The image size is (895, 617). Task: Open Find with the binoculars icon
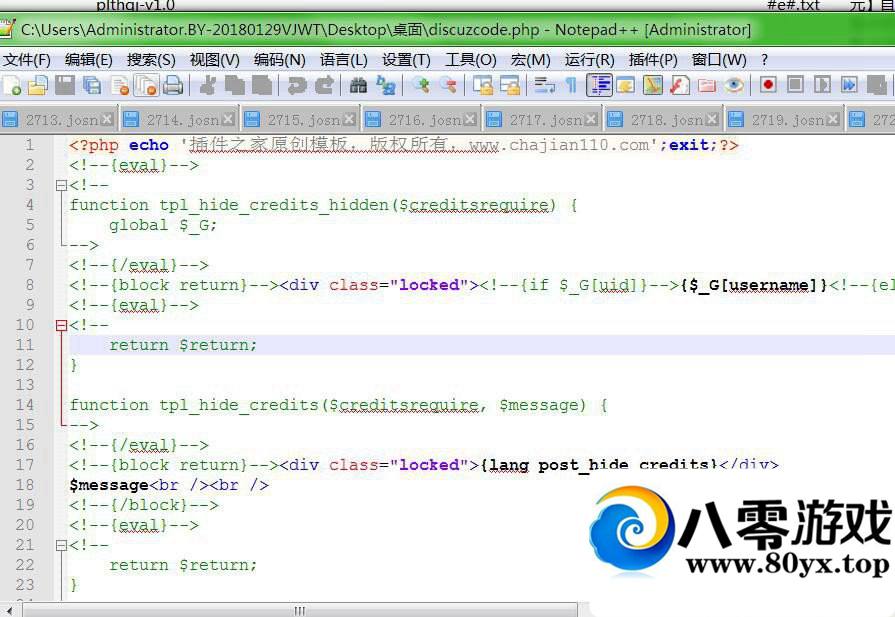(358, 86)
